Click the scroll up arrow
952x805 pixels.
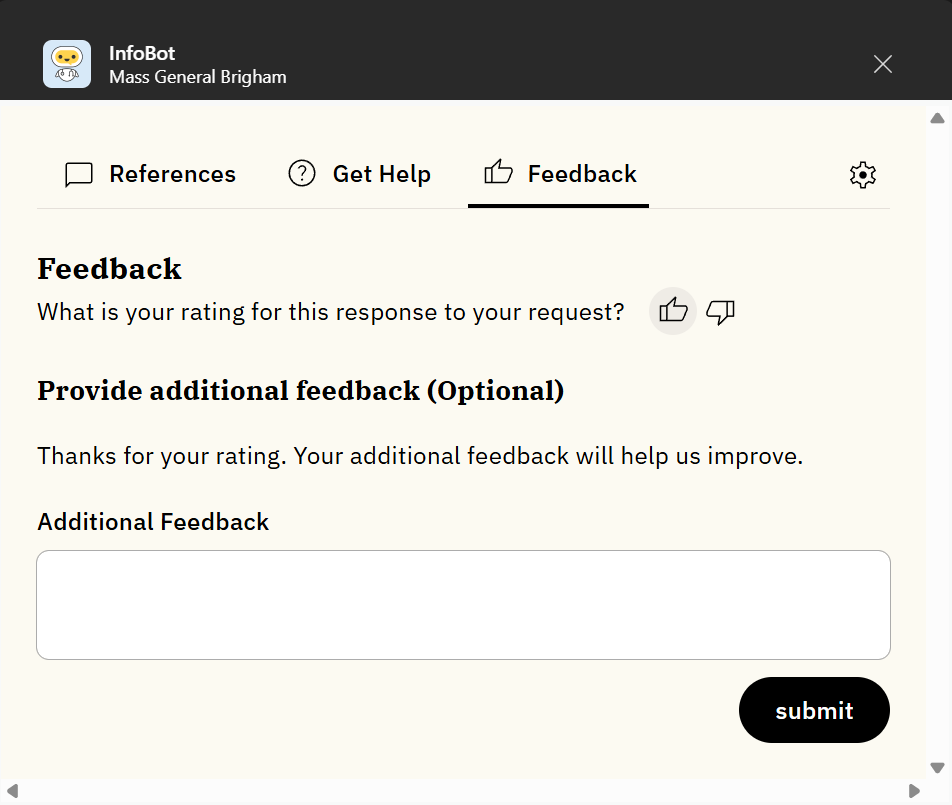pos(937,118)
